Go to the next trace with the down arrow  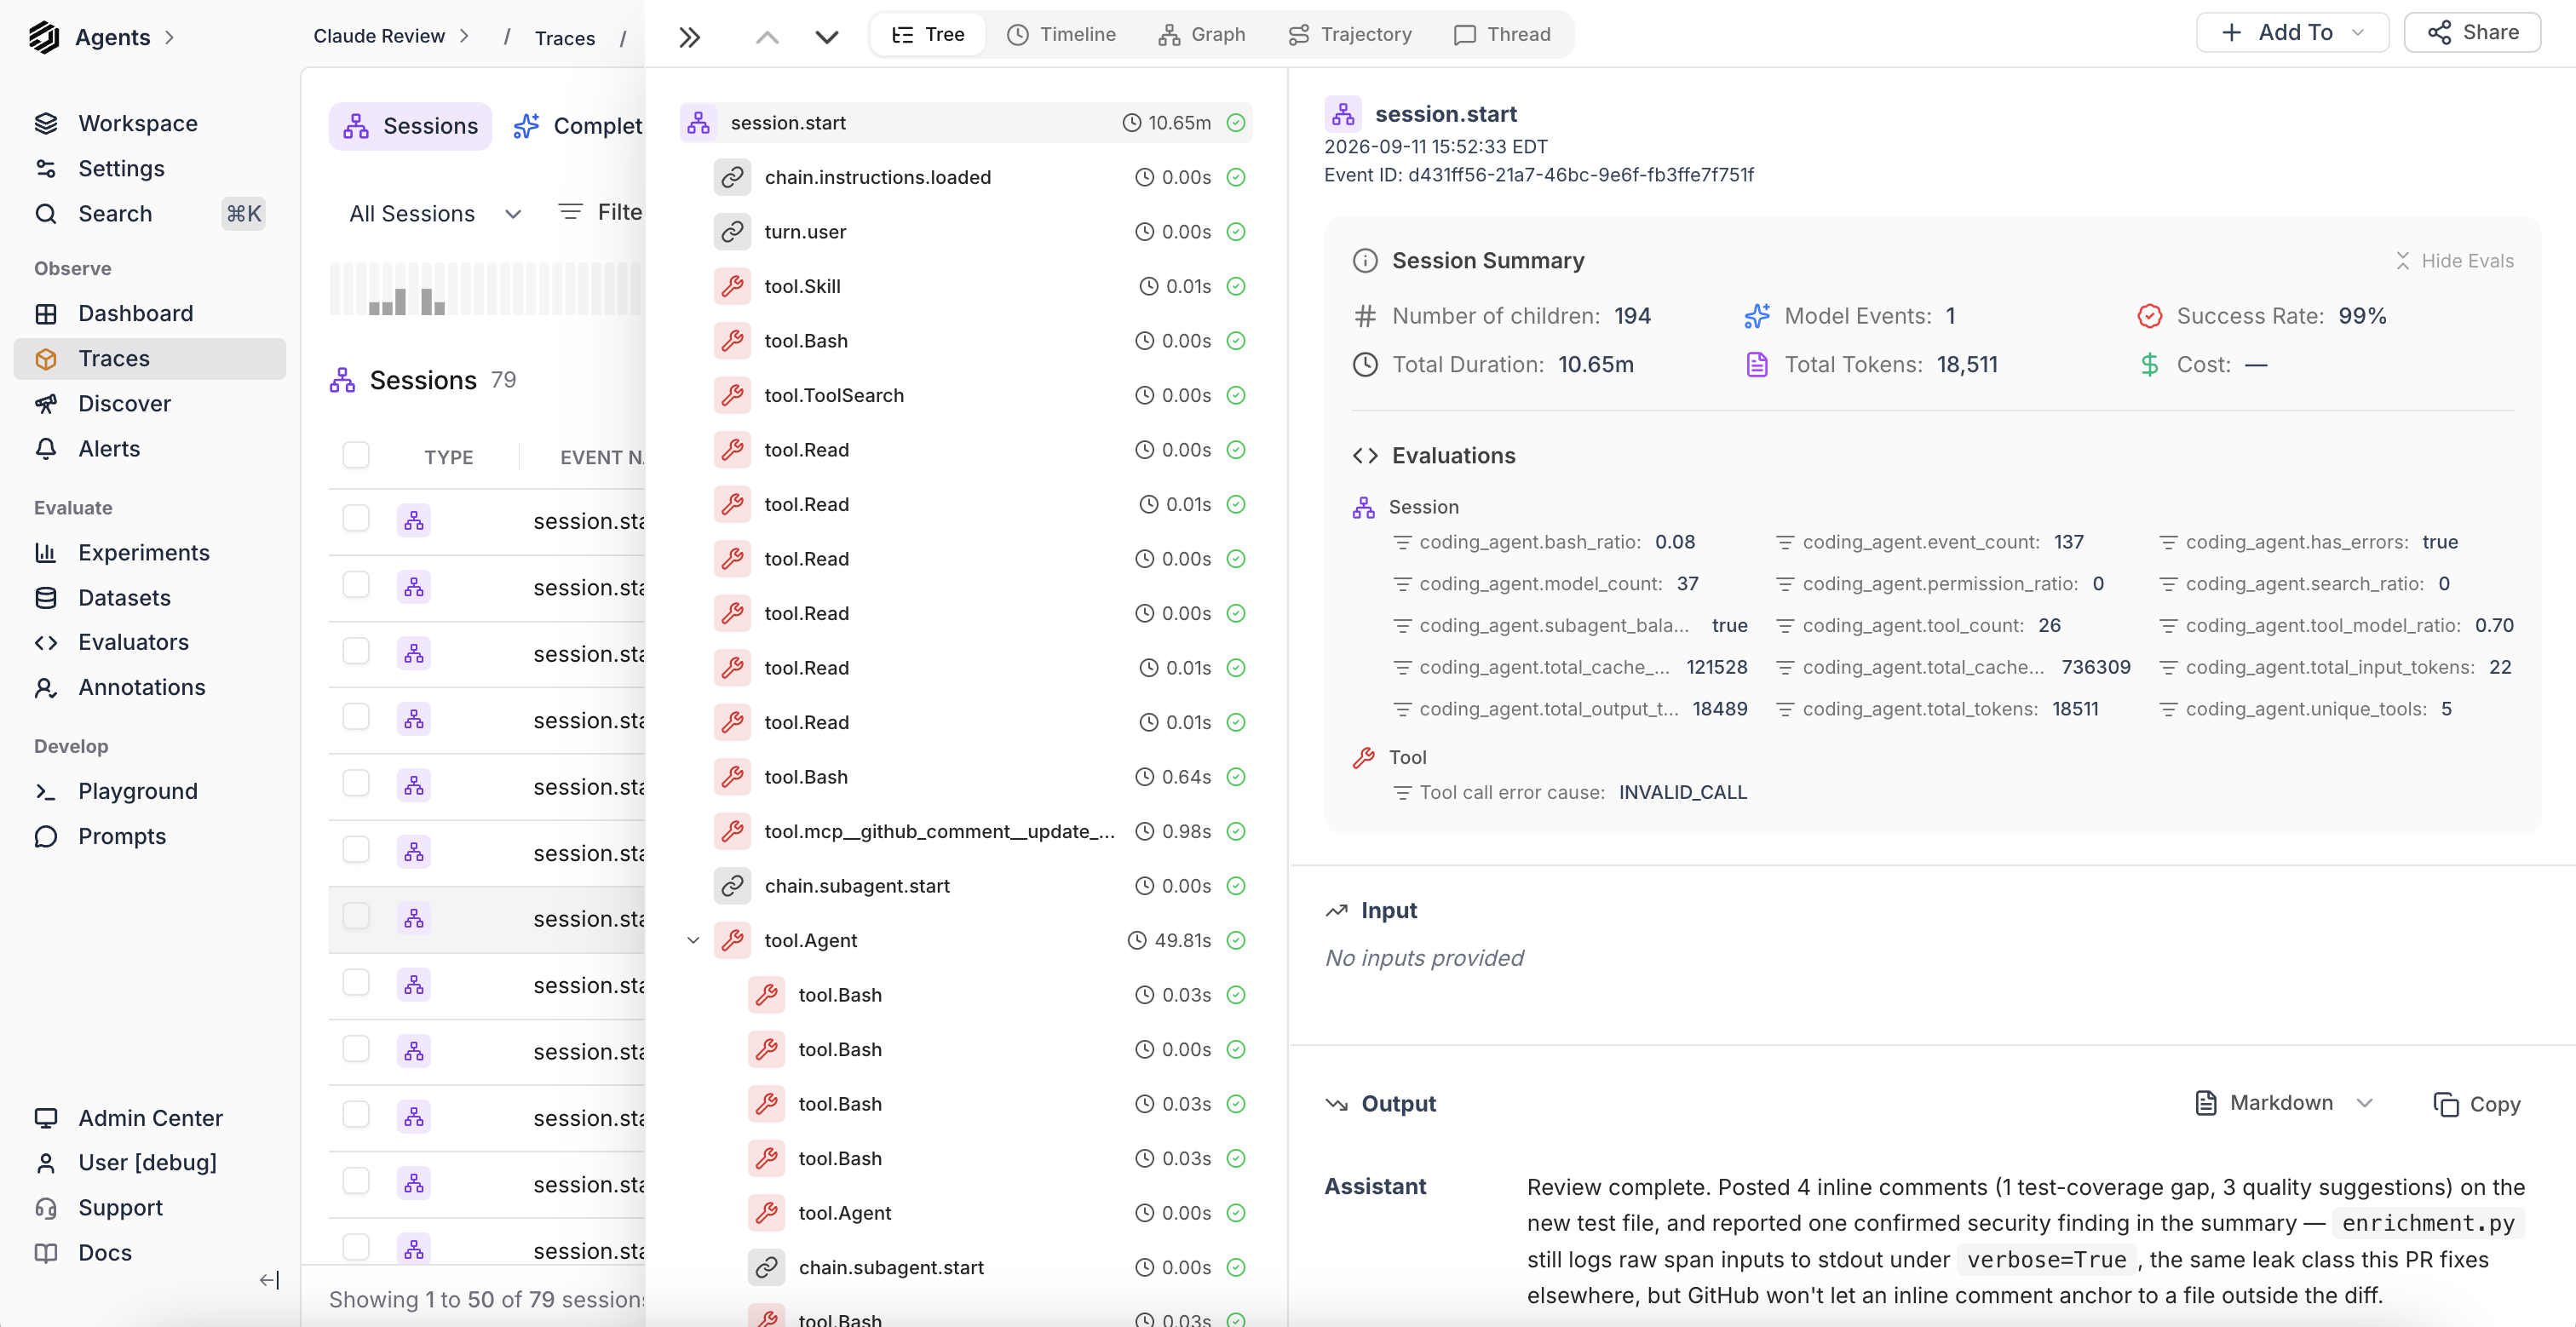click(x=827, y=37)
